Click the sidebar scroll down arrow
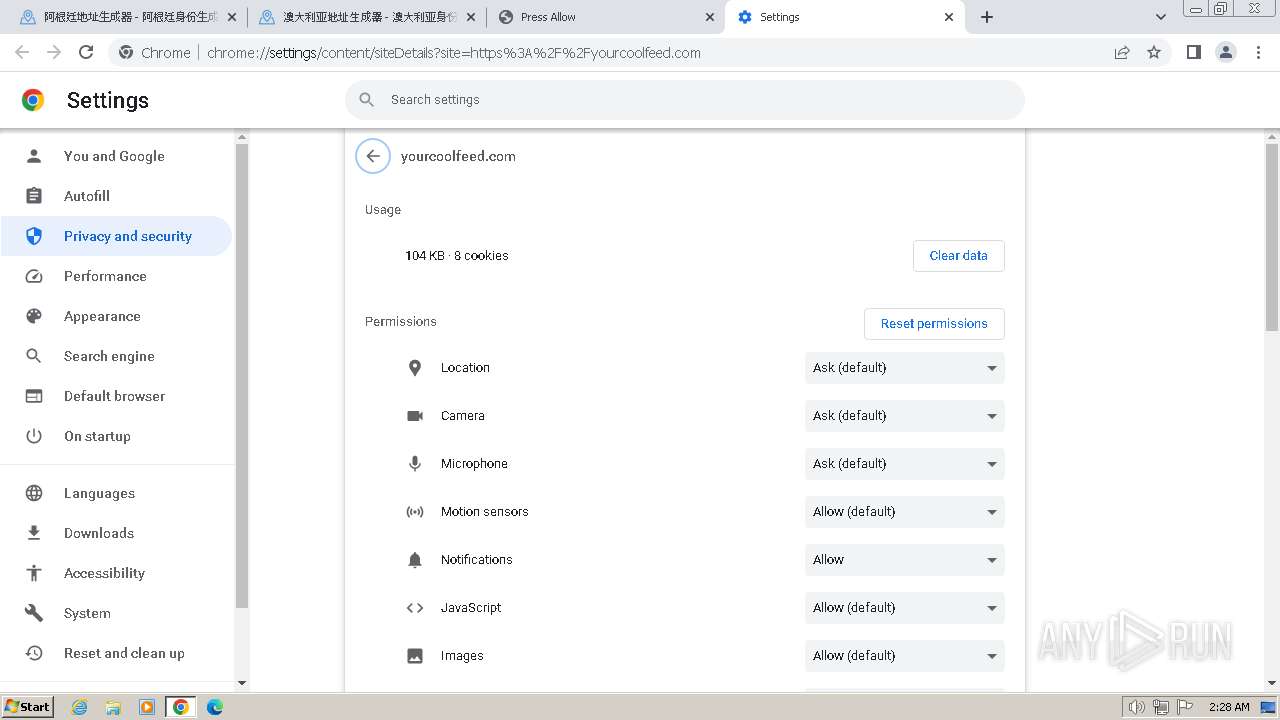 pyautogui.click(x=241, y=683)
